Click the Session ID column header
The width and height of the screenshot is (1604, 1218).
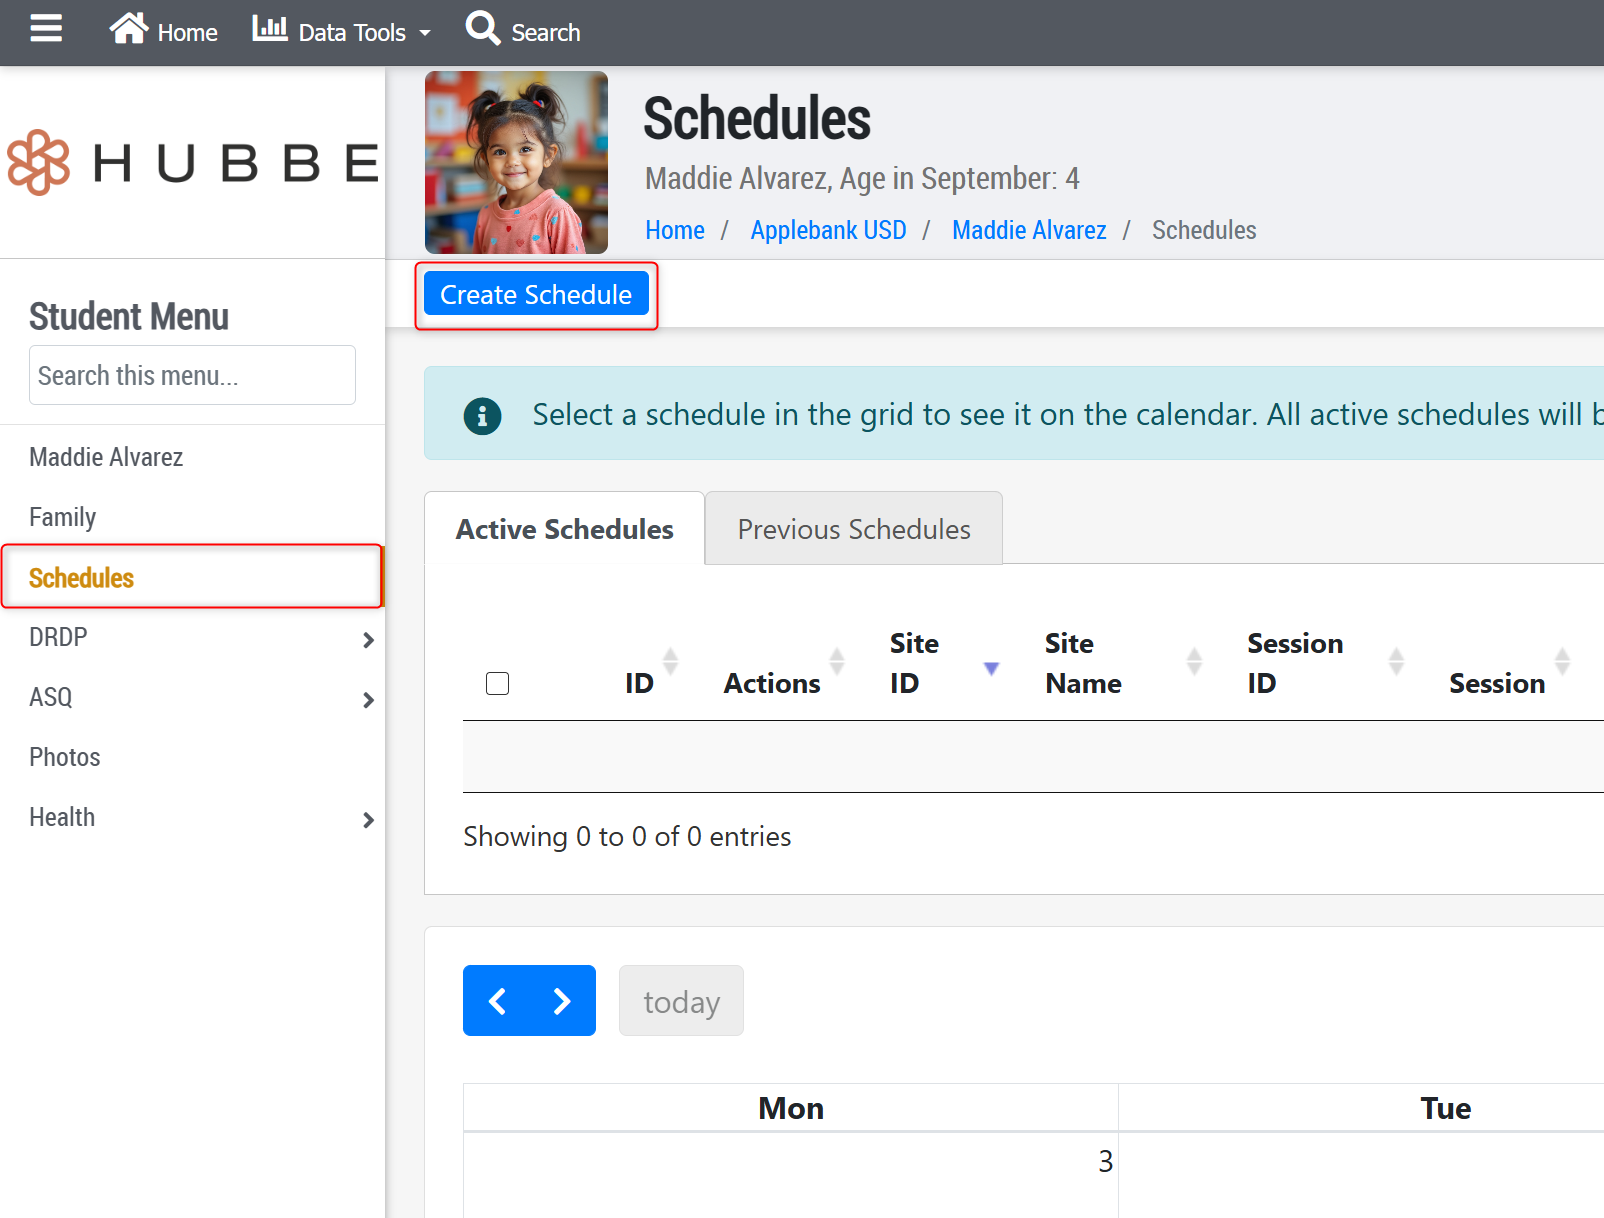click(x=1295, y=663)
